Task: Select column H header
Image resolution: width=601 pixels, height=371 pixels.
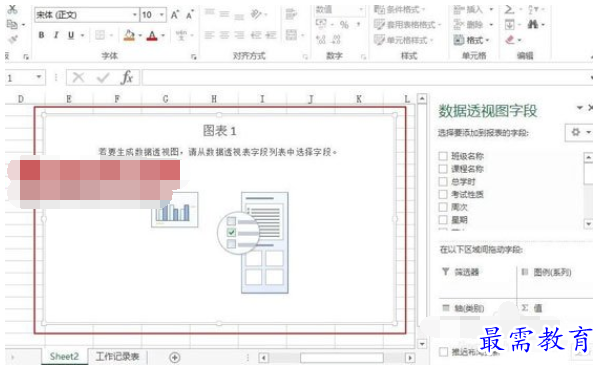Action: point(214,99)
